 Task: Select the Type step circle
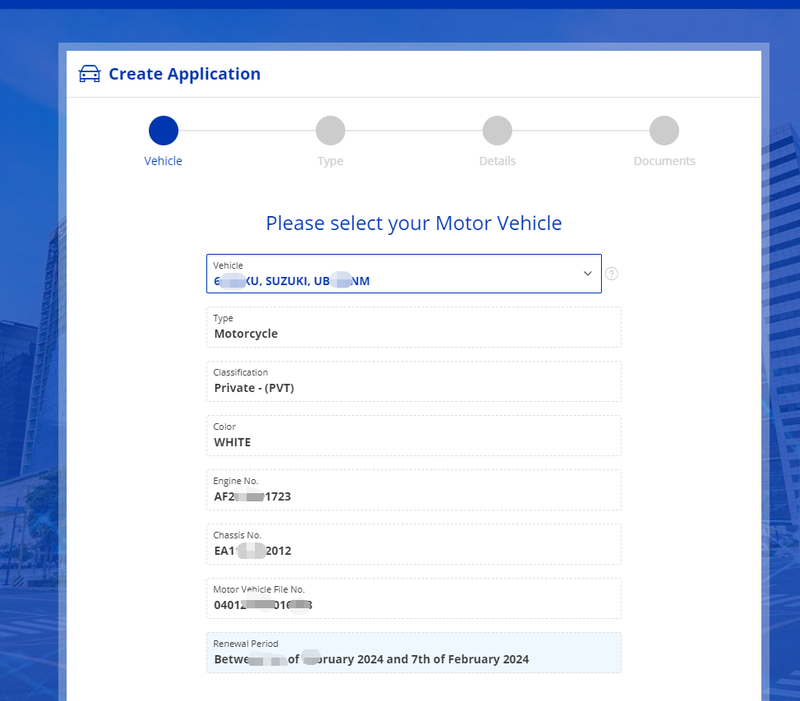[x=330, y=131]
